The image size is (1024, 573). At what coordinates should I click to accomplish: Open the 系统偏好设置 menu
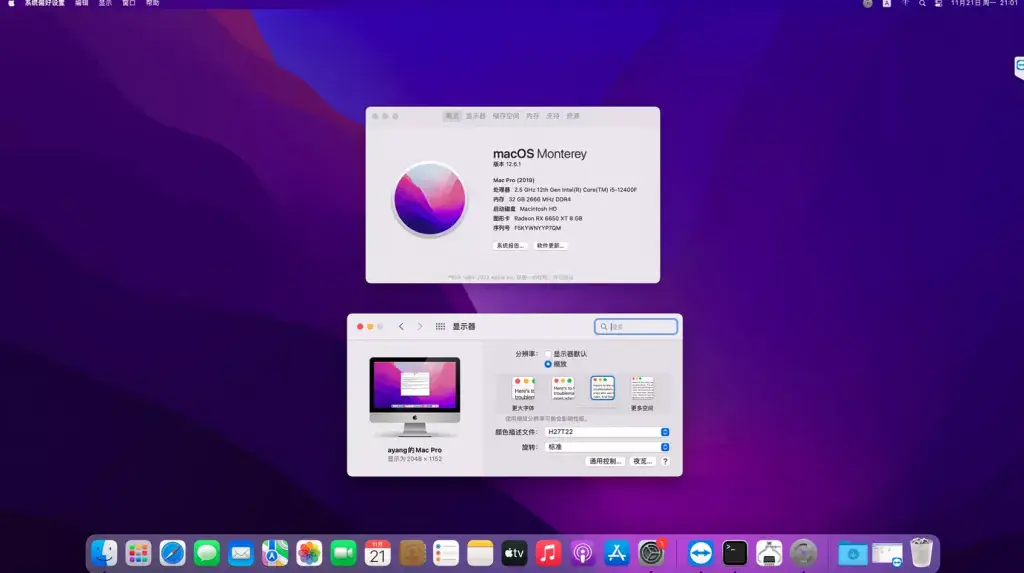[44, 3]
